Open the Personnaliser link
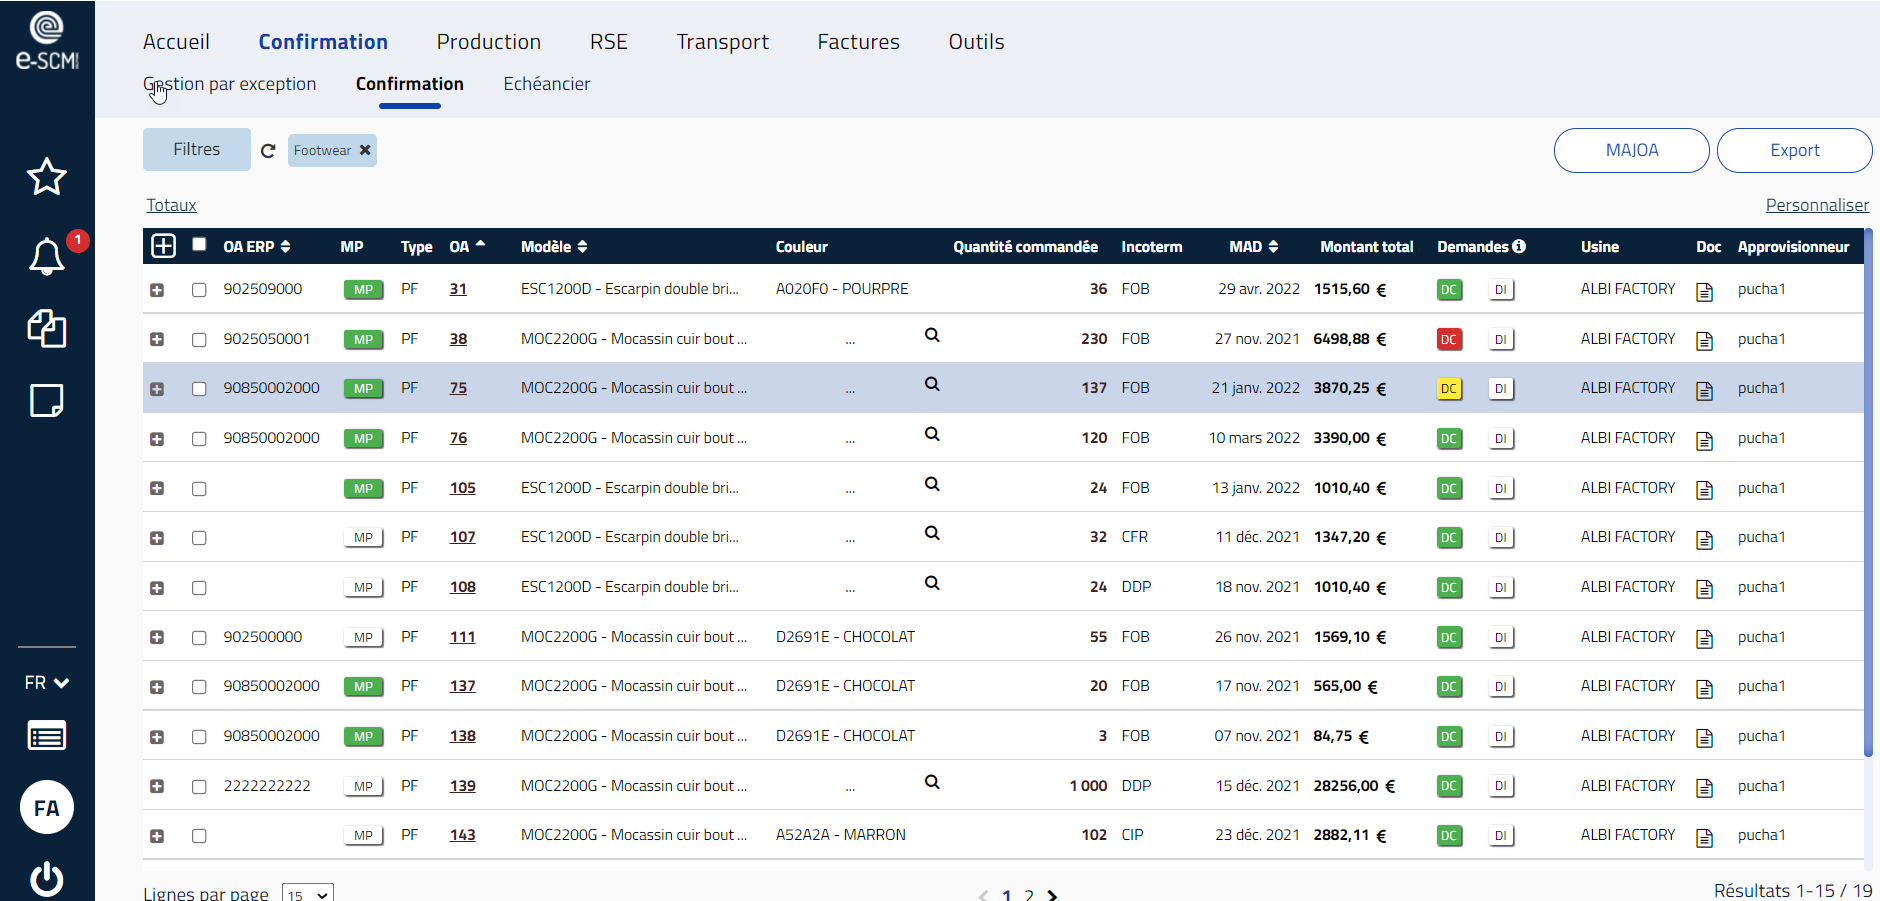The height and width of the screenshot is (901, 1880). 1817,204
